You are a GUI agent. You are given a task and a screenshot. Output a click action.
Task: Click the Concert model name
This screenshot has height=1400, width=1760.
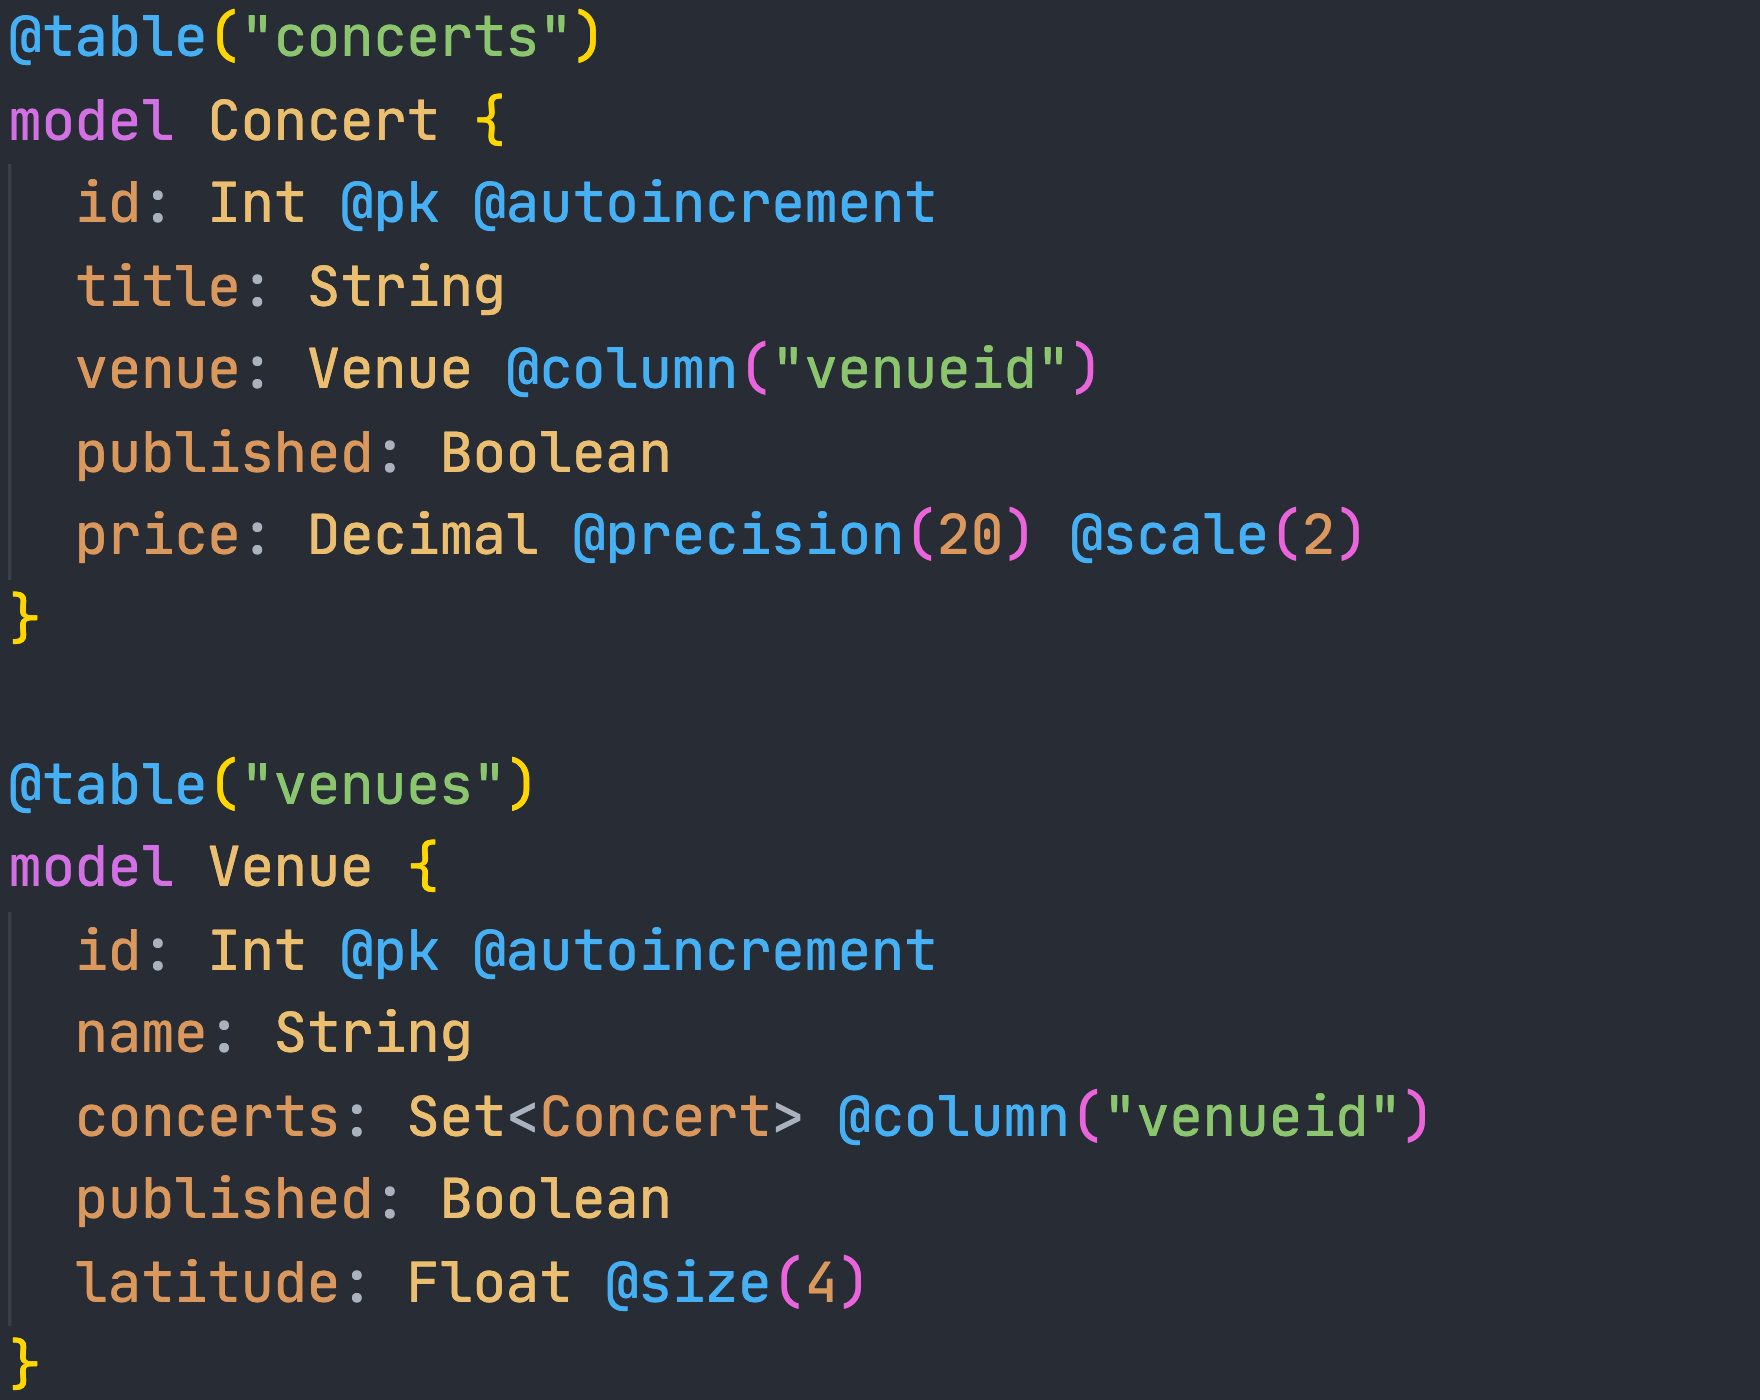pos(323,121)
